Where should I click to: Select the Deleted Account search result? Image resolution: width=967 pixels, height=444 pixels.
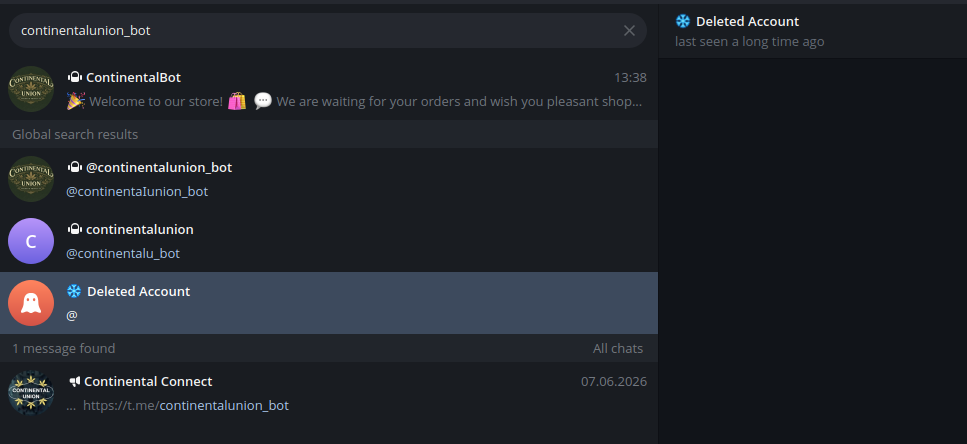click(x=329, y=303)
